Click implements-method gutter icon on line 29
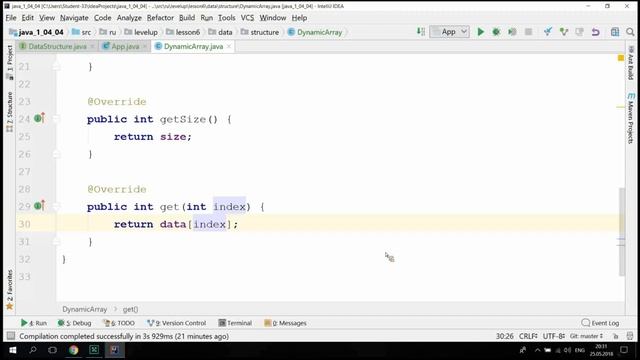 pyautogui.click(x=39, y=206)
